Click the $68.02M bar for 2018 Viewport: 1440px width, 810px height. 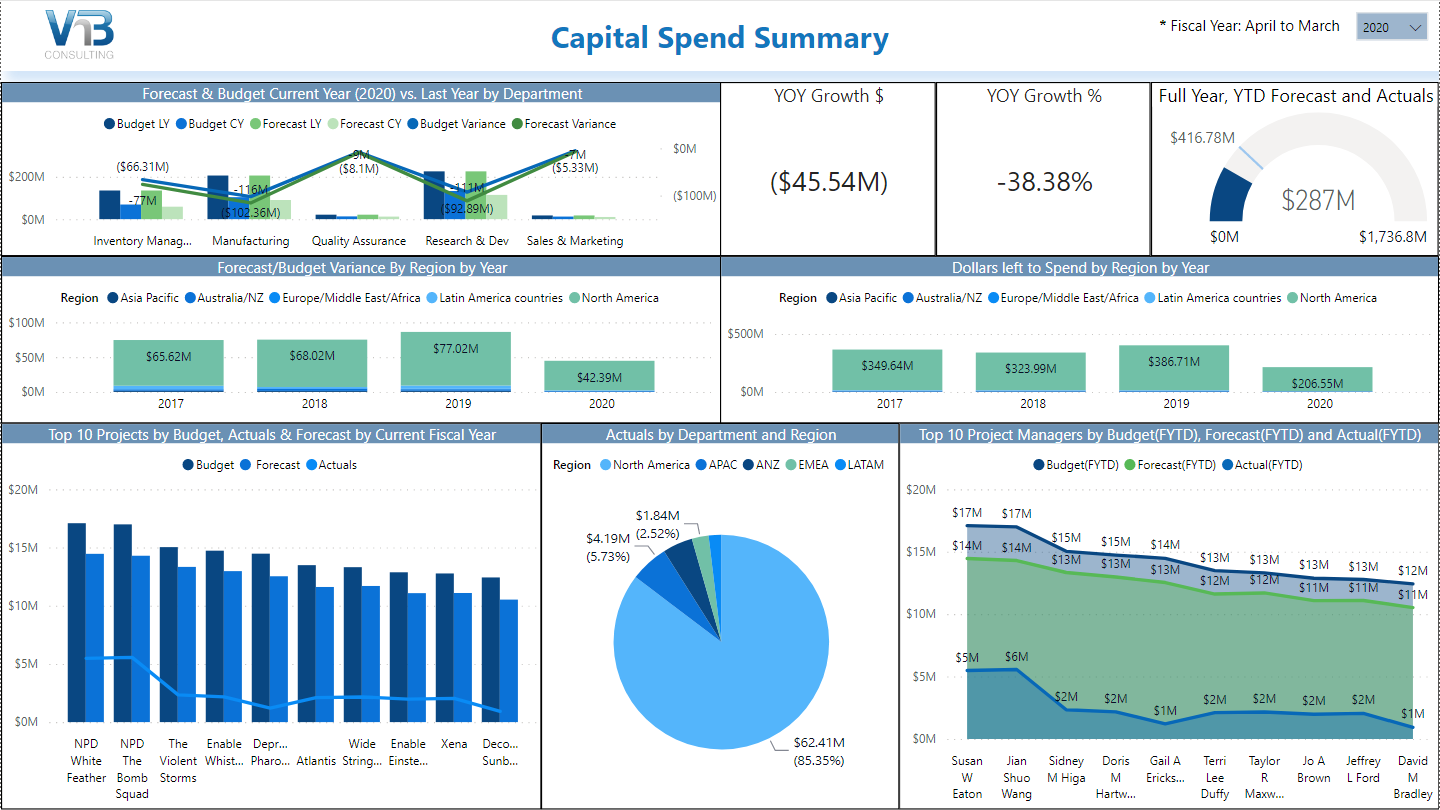point(312,363)
